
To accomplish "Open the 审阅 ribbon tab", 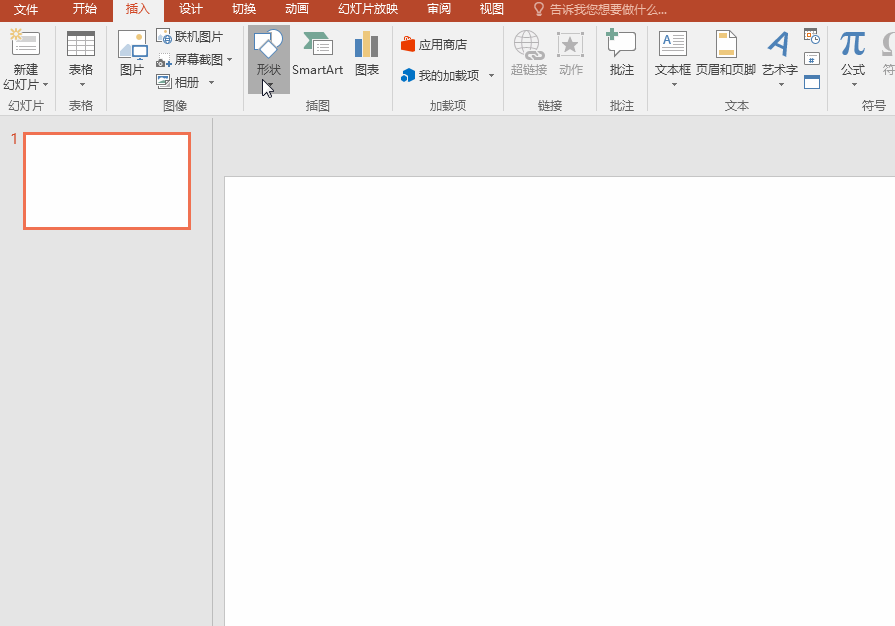I will coord(438,9).
